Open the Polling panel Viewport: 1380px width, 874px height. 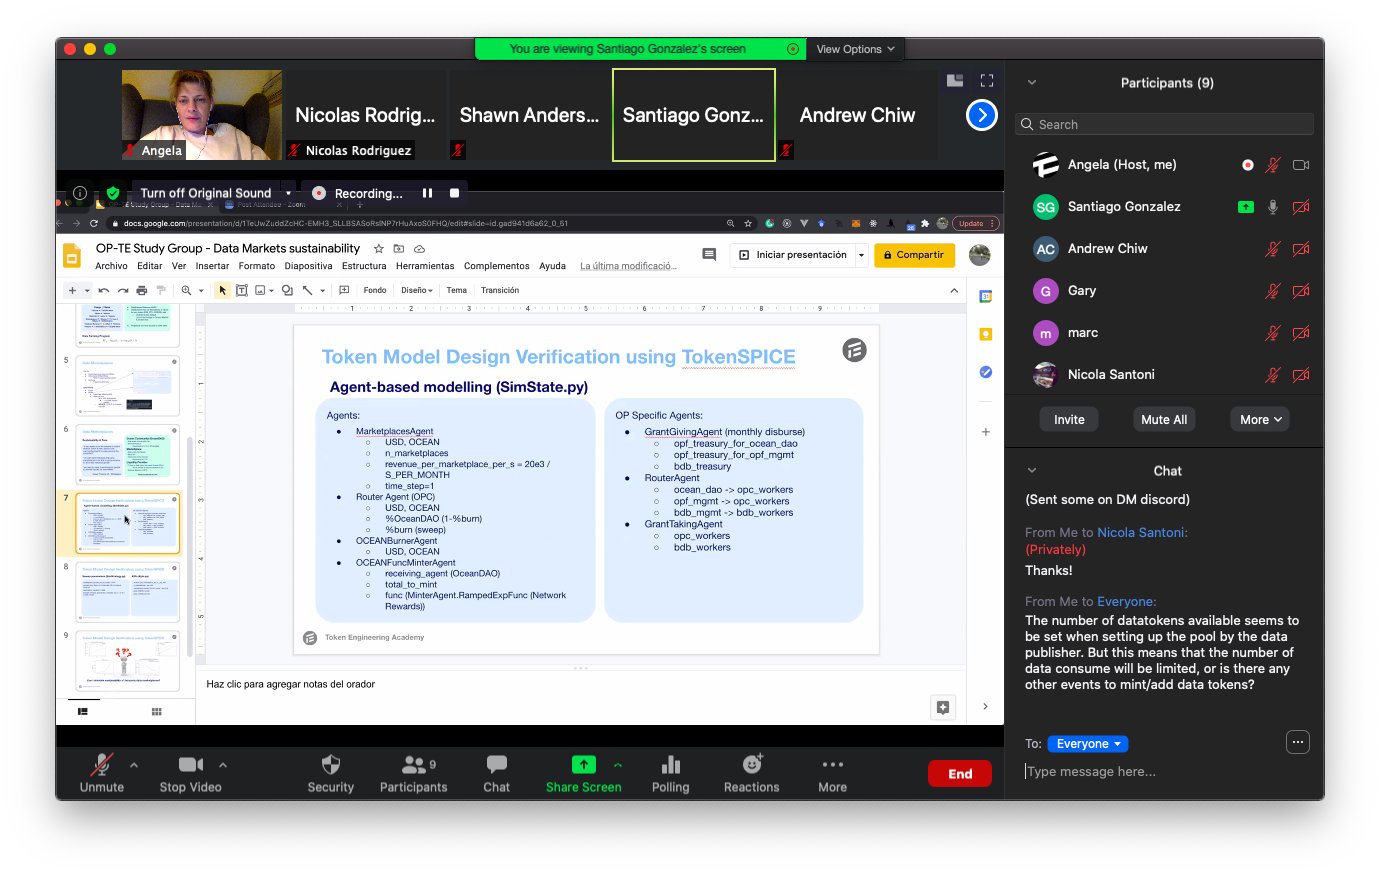(x=670, y=773)
